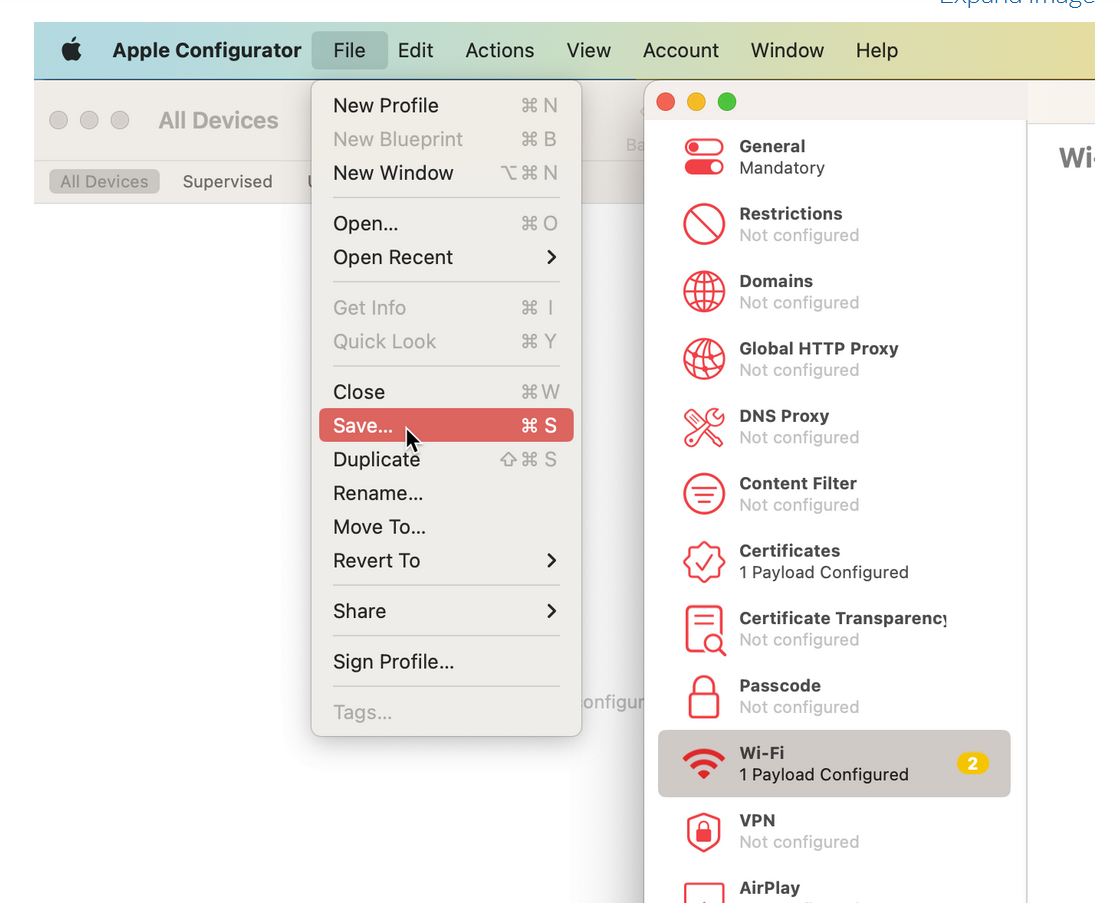Switch to the All Devices tab
Viewport: 1120px width, 921px height.
104,181
